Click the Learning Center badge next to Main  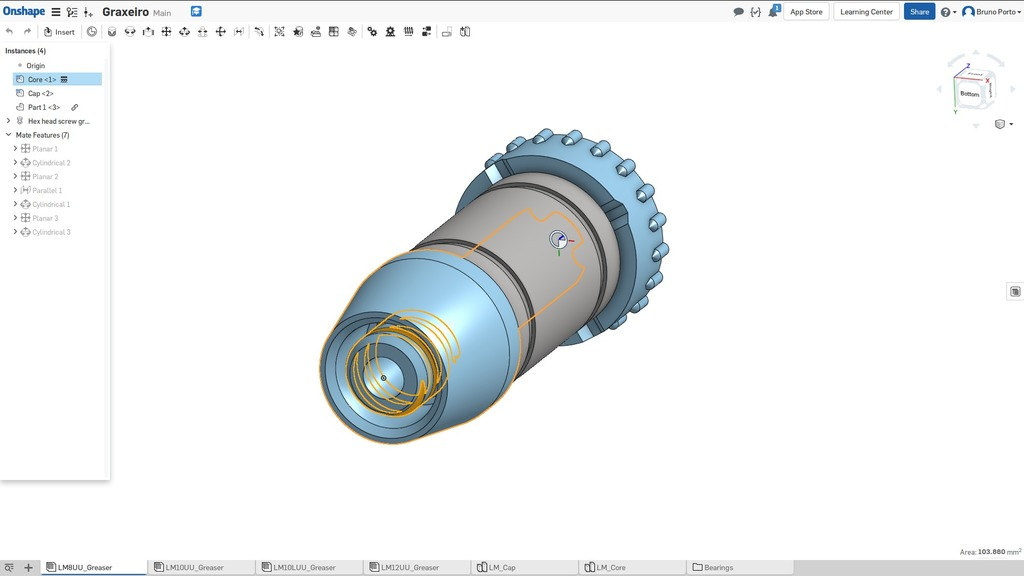[196, 11]
